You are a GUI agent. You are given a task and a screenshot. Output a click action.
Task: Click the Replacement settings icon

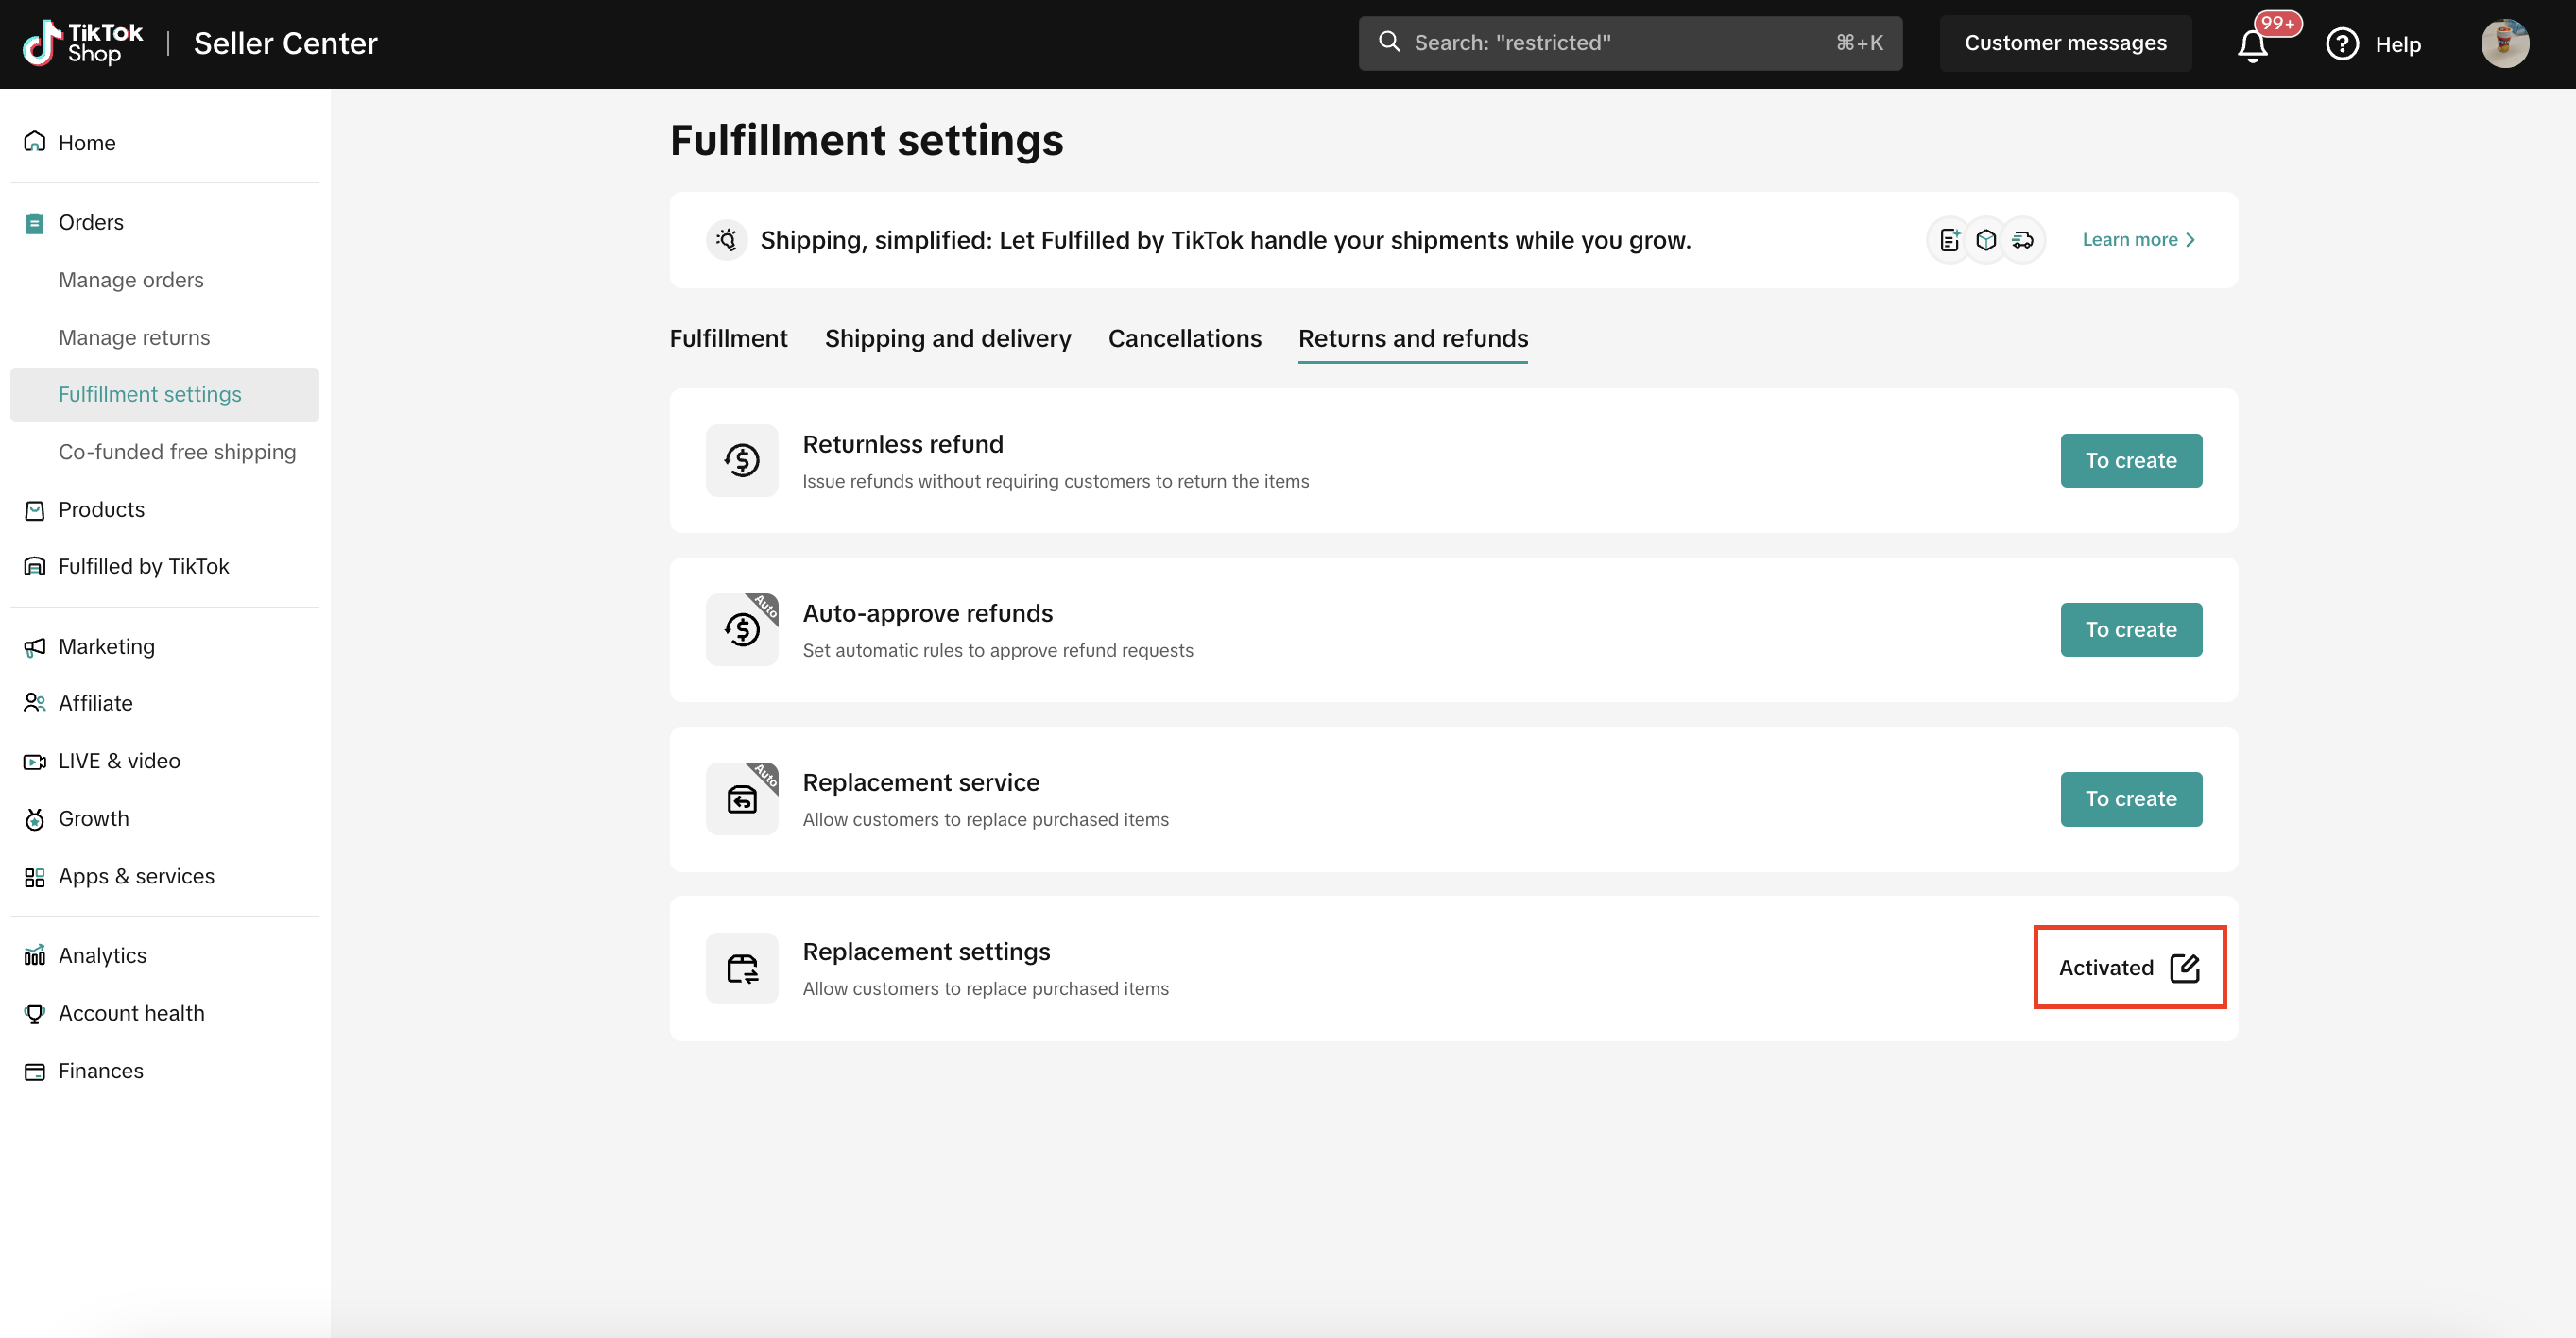741,968
